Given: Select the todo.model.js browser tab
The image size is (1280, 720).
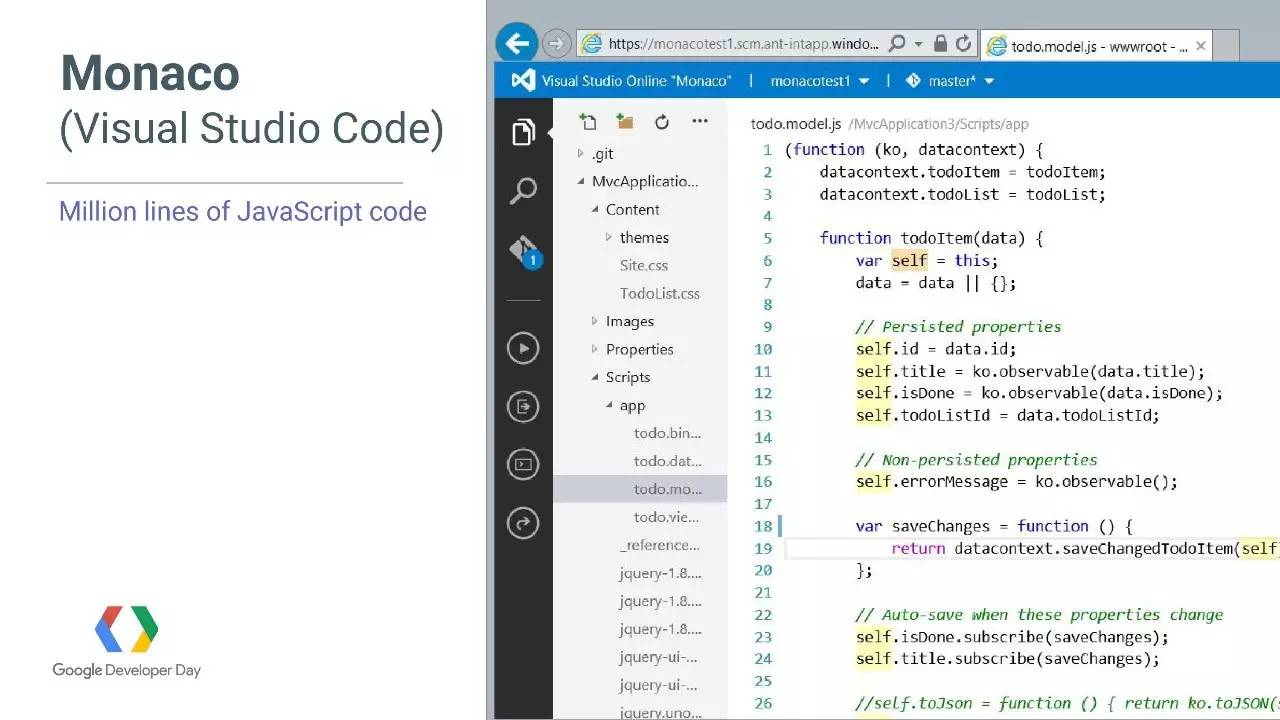Looking at the screenshot, I should [x=1096, y=46].
